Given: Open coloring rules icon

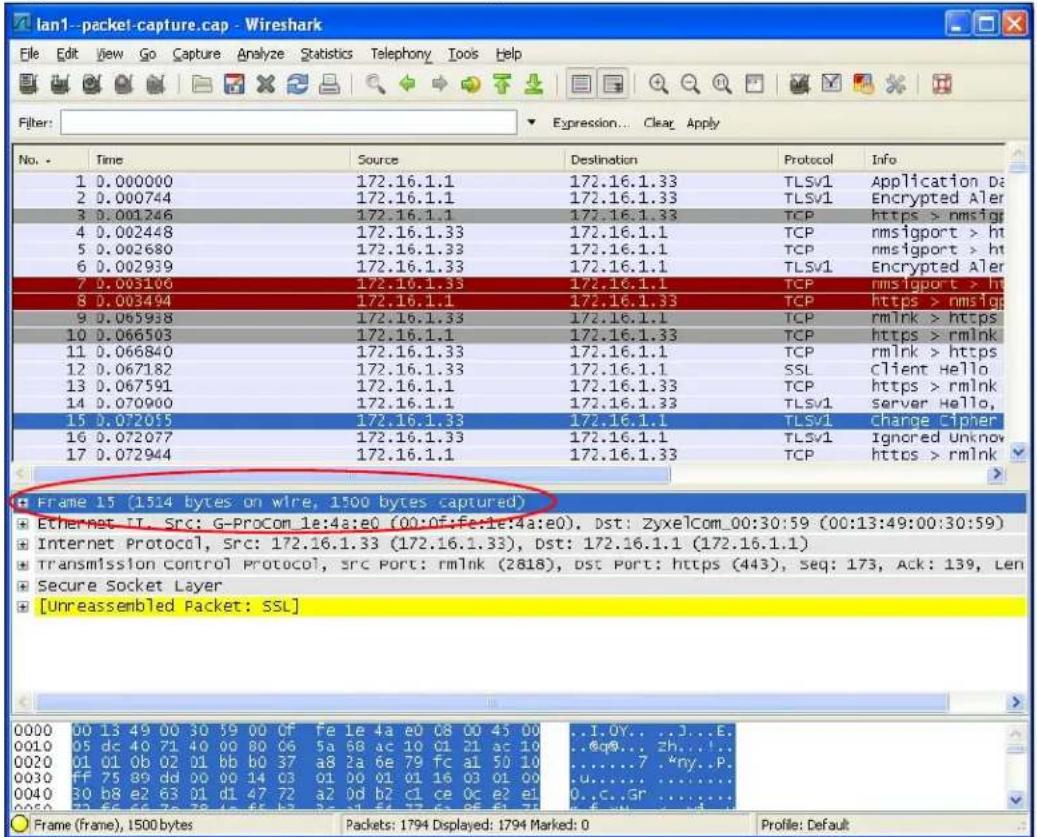Looking at the screenshot, I should pos(863,84).
